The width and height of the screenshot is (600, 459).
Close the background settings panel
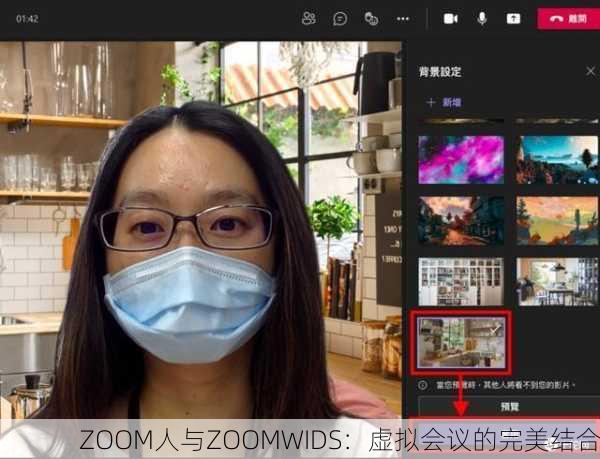tap(590, 71)
